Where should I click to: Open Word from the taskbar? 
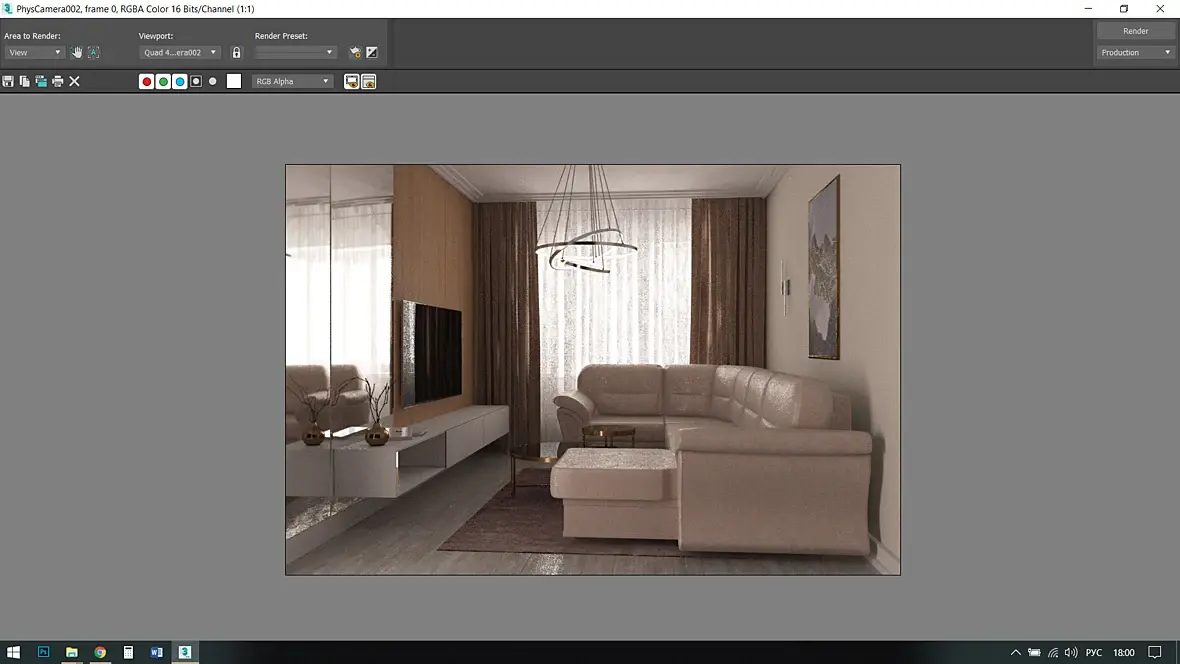pos(157,652)
